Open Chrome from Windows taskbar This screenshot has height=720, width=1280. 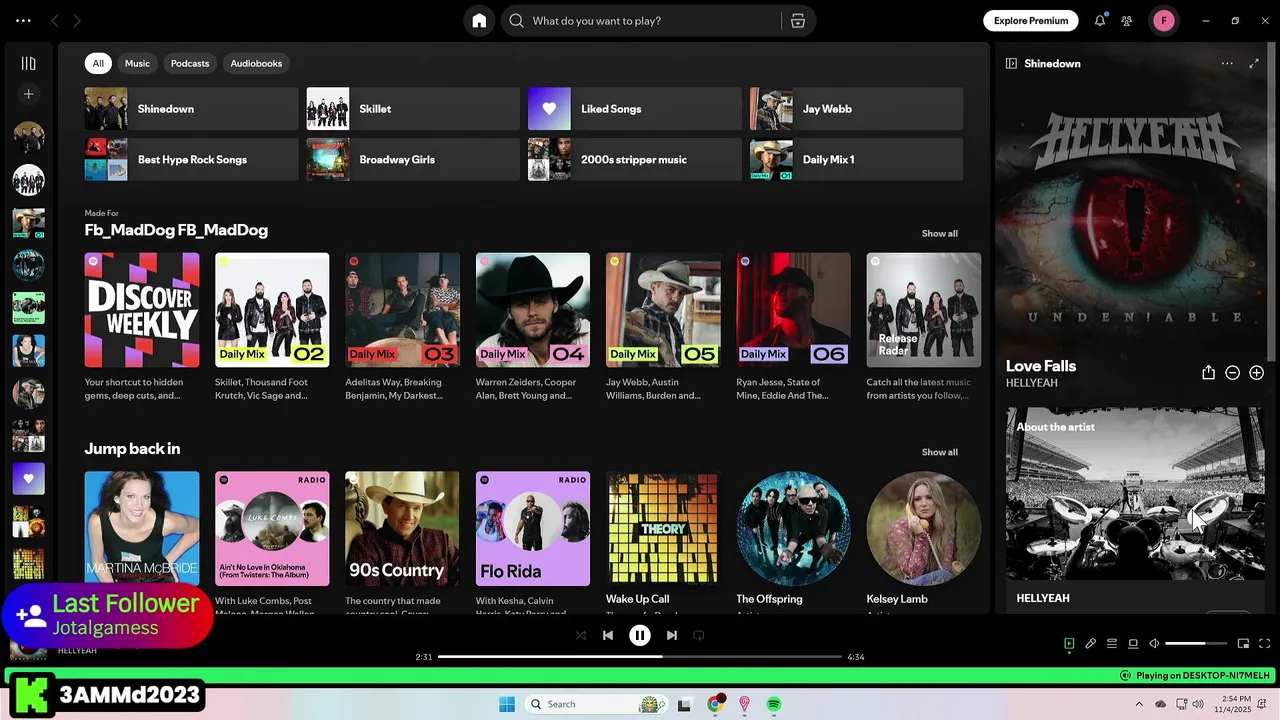[x=715, y=704]
